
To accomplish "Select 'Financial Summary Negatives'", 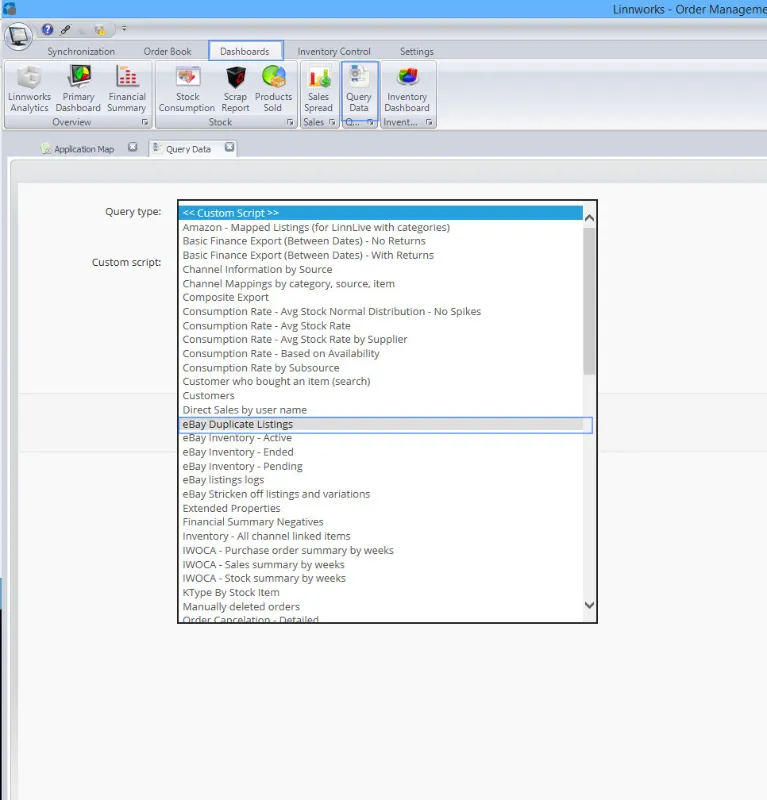I will (x=381, y=522).
